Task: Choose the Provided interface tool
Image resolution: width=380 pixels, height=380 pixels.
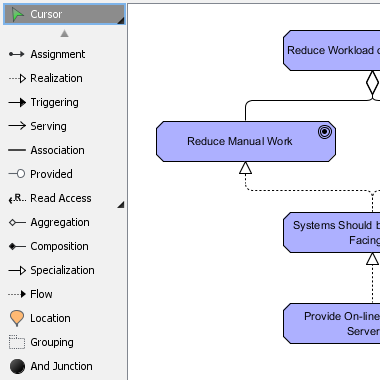Action: pos(63,174)
